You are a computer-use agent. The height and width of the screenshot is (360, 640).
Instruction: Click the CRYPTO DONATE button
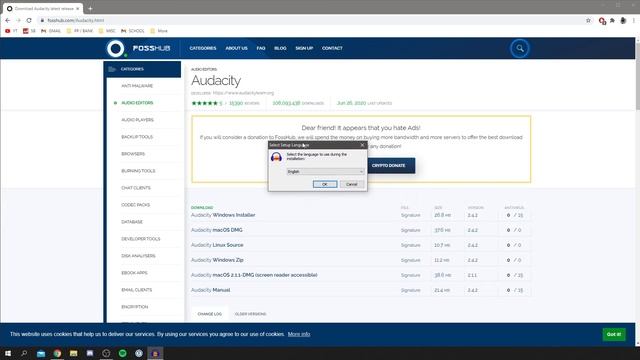coord(391,166)
